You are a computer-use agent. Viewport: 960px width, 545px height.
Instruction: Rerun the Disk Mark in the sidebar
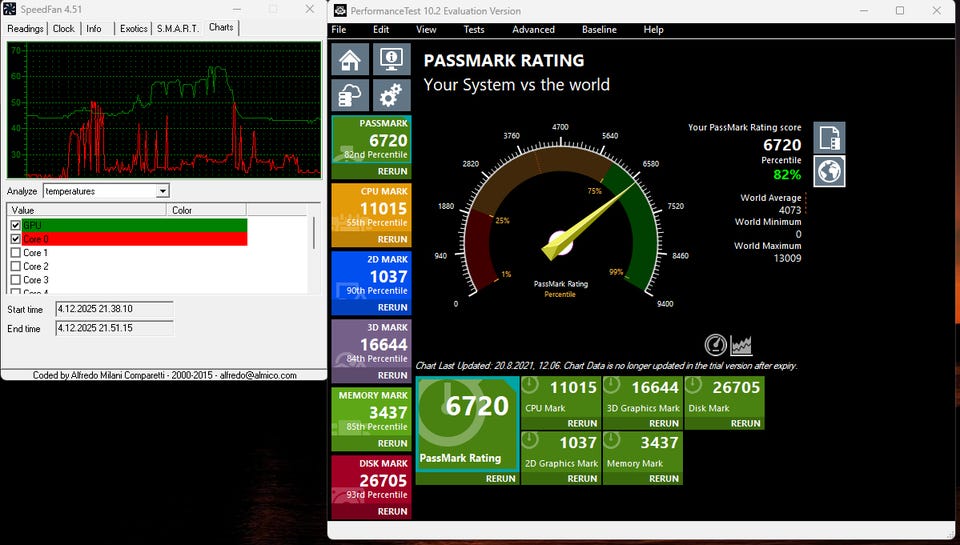[392, 511]
